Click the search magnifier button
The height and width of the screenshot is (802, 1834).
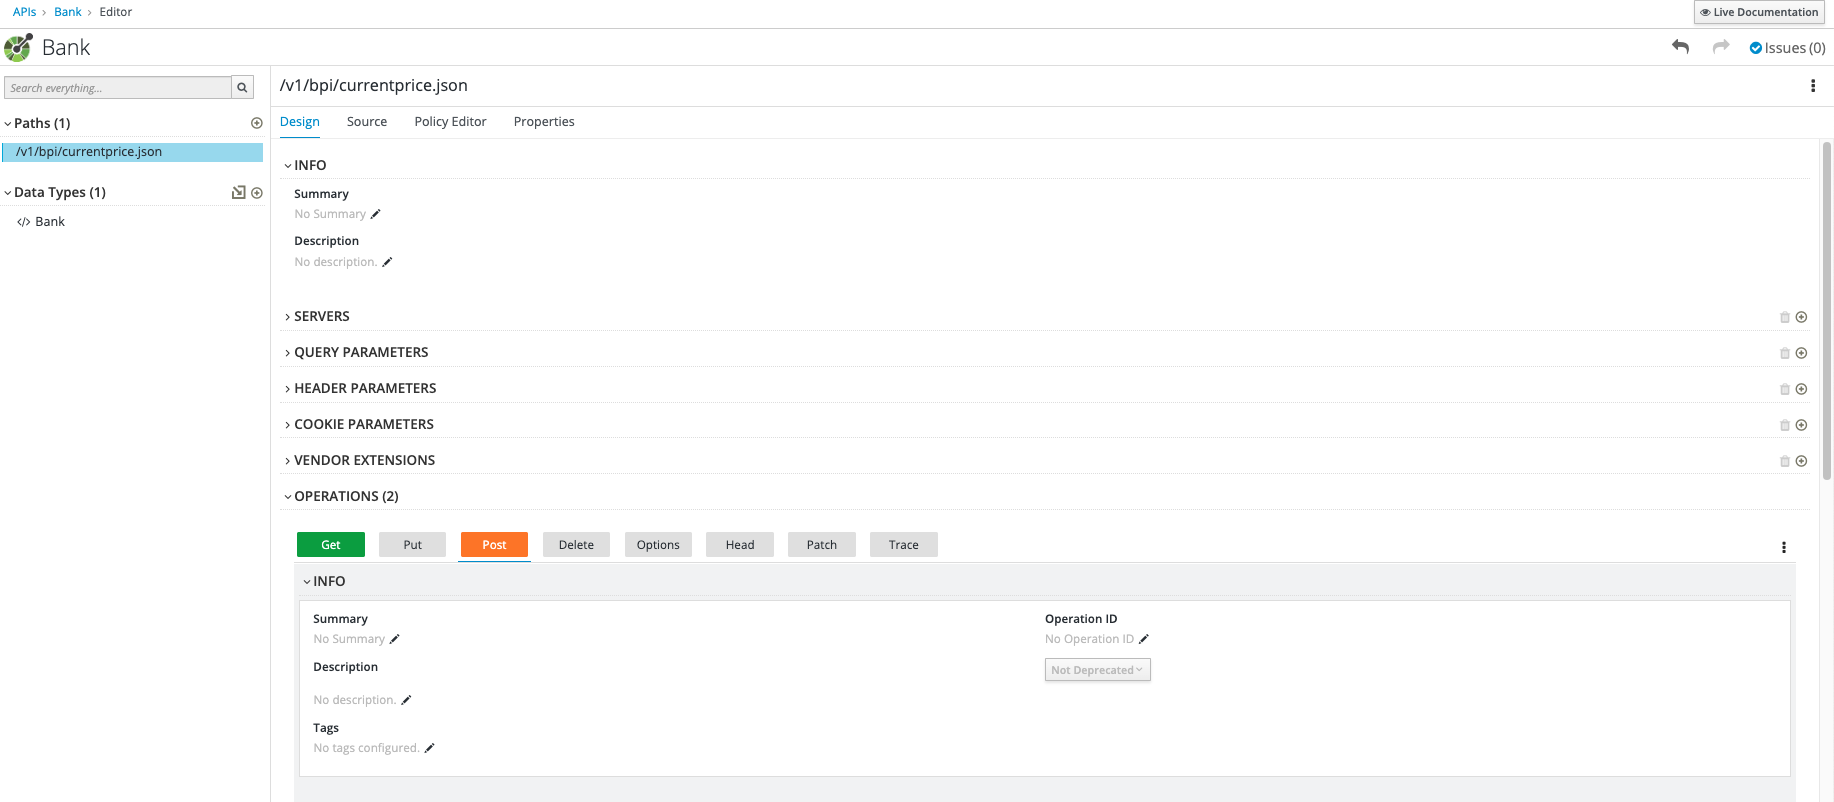(242, 88)
